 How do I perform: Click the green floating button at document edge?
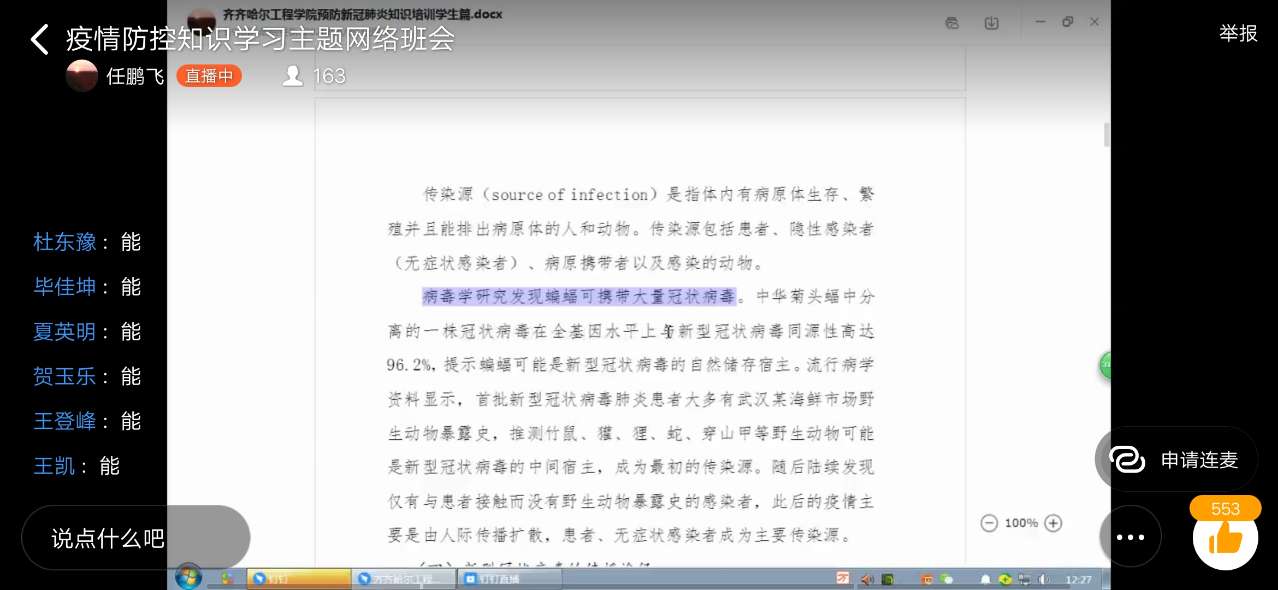pos(1105,366)
